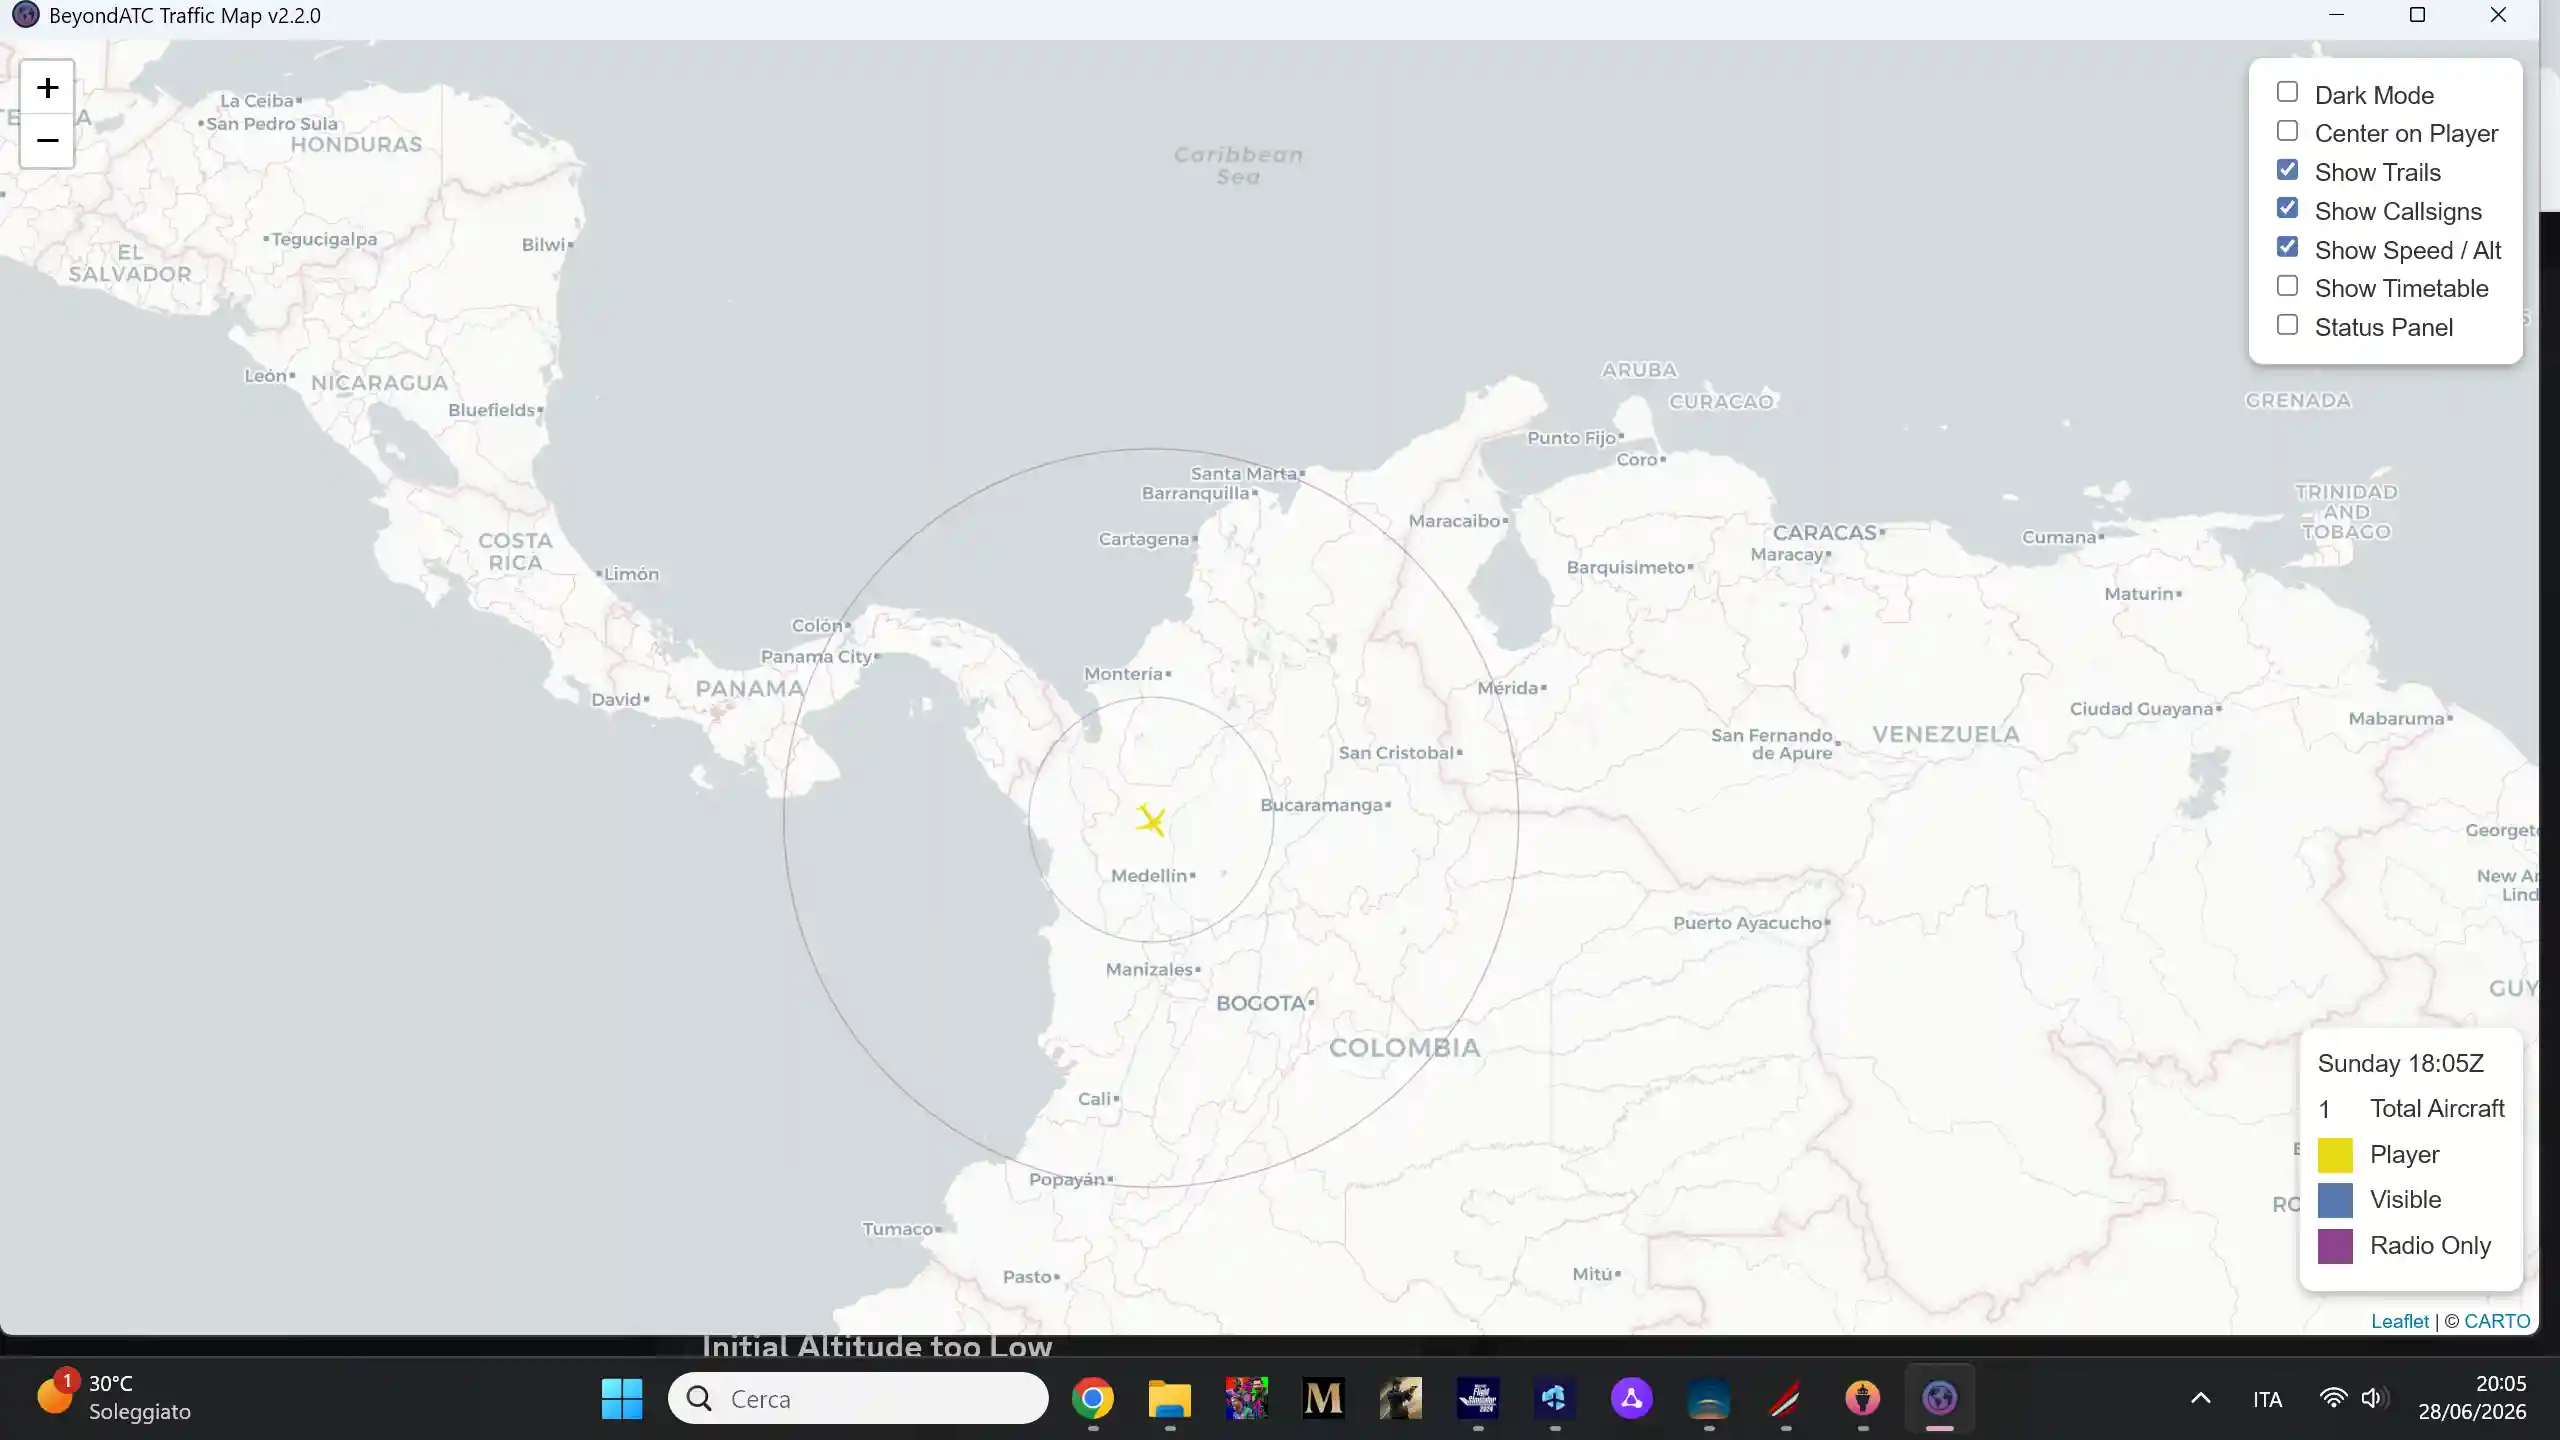
Task: Open the CARTO attribution link
Action: click(2497, 1321)
